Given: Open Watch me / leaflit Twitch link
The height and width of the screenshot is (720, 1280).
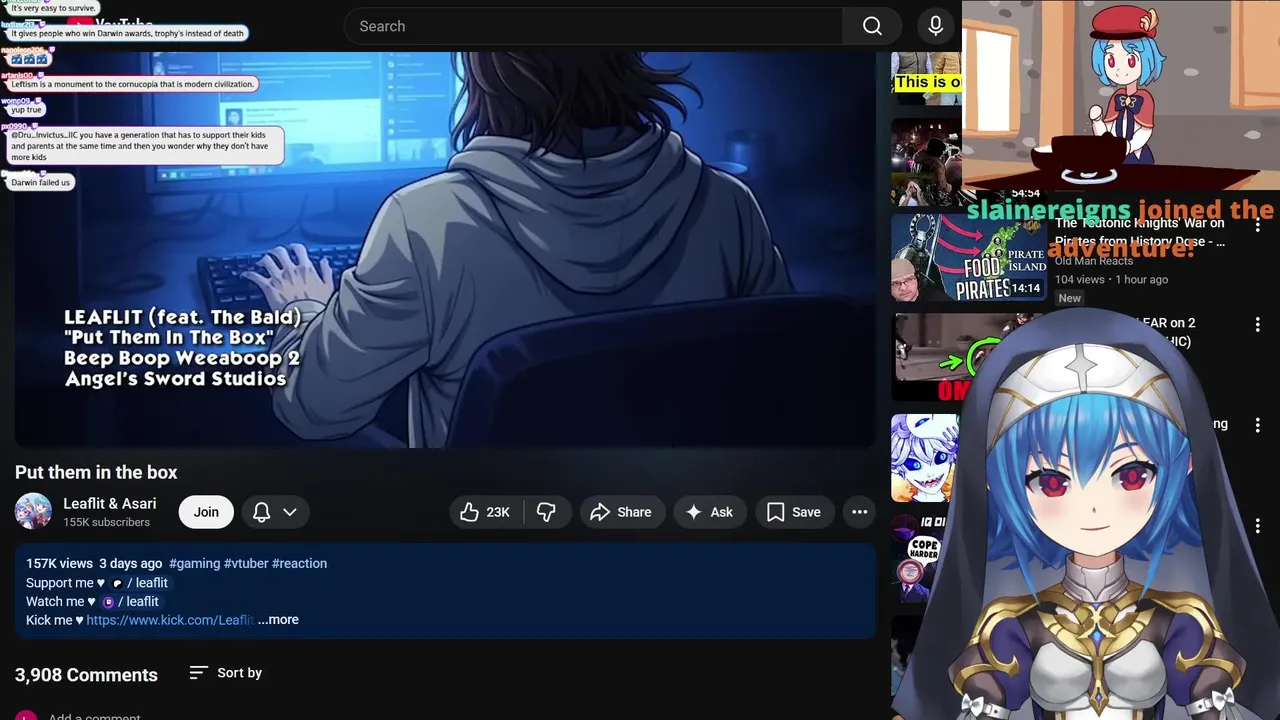Looking at the screenshot, I should coord(131,601).
